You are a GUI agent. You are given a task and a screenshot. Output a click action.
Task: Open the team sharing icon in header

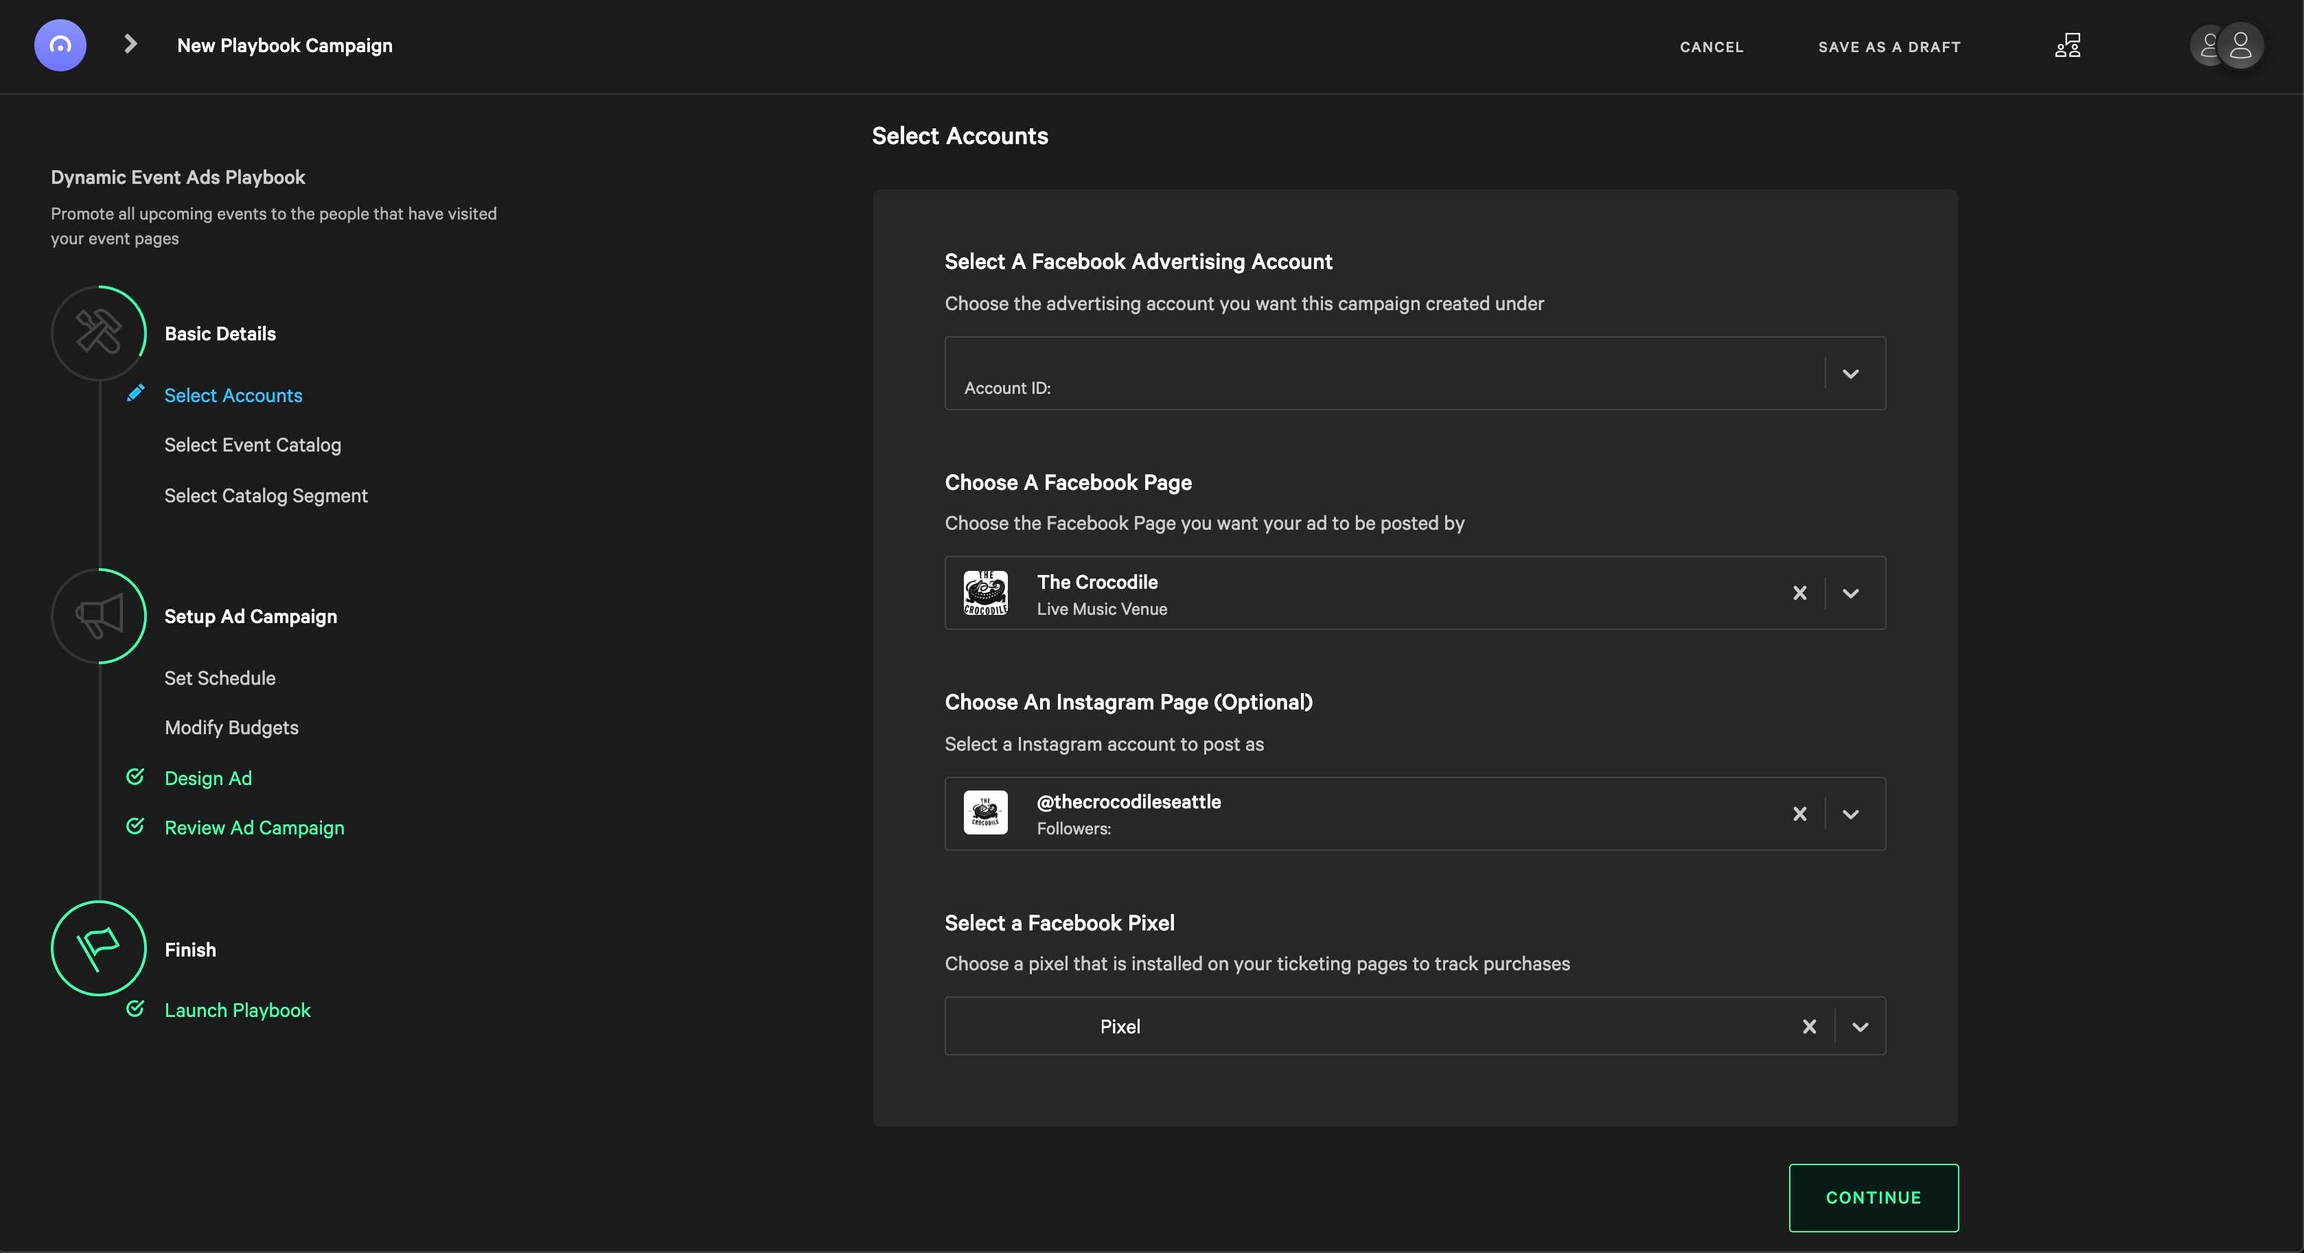pyautogui.click(x=2068, y=46)
